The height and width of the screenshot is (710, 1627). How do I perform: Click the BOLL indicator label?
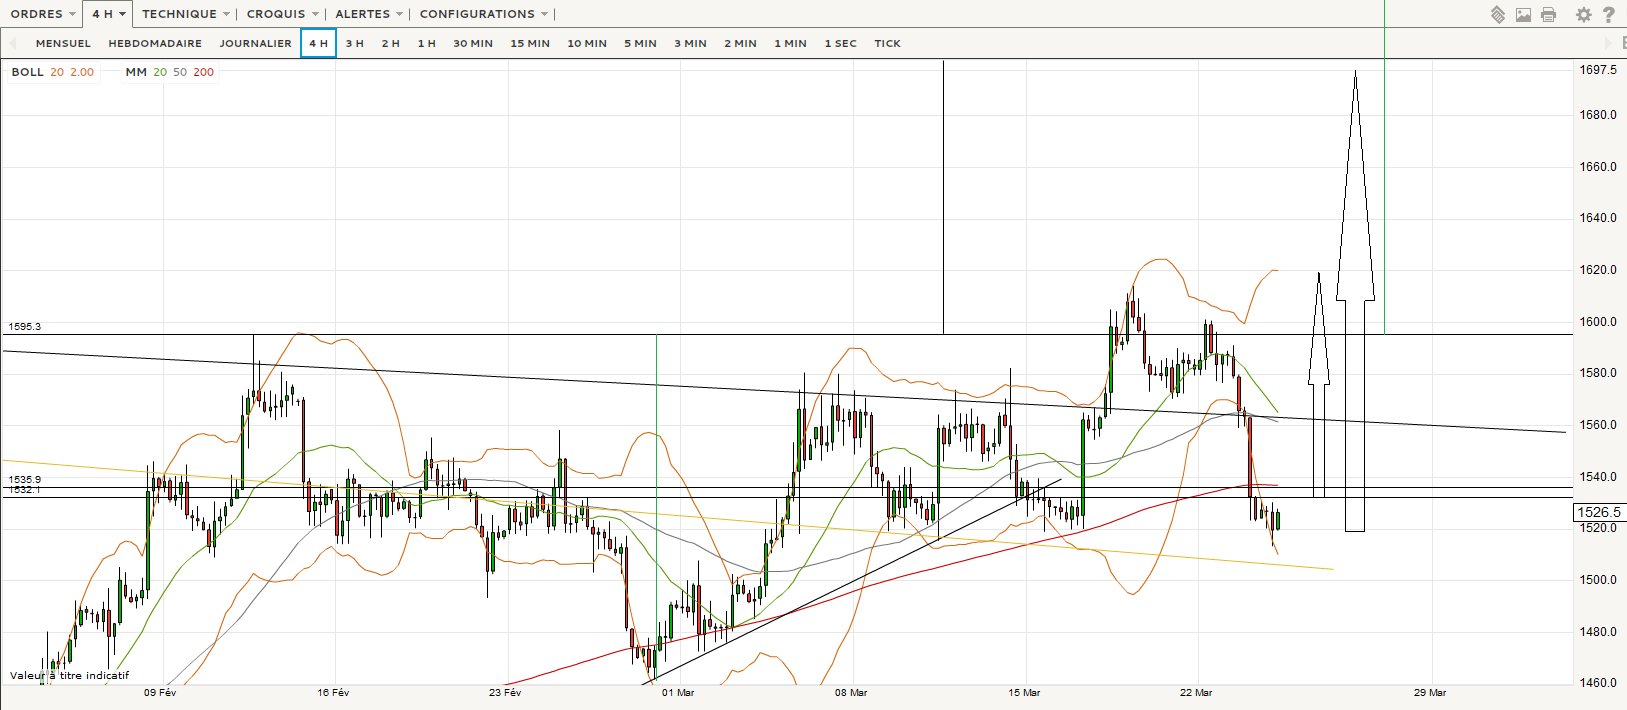tap(27, 72)
